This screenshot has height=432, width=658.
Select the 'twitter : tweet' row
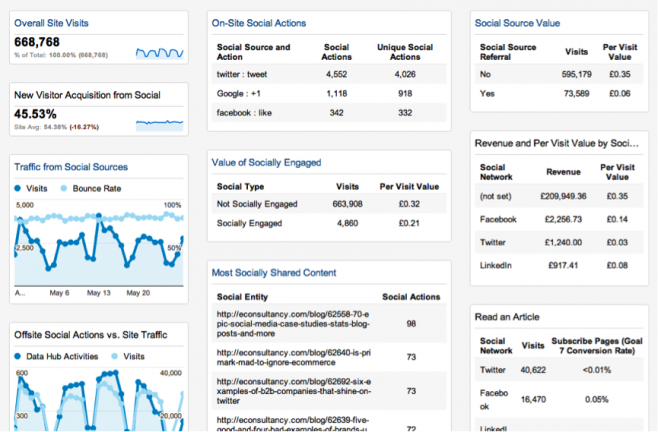[x=329, y=74]
